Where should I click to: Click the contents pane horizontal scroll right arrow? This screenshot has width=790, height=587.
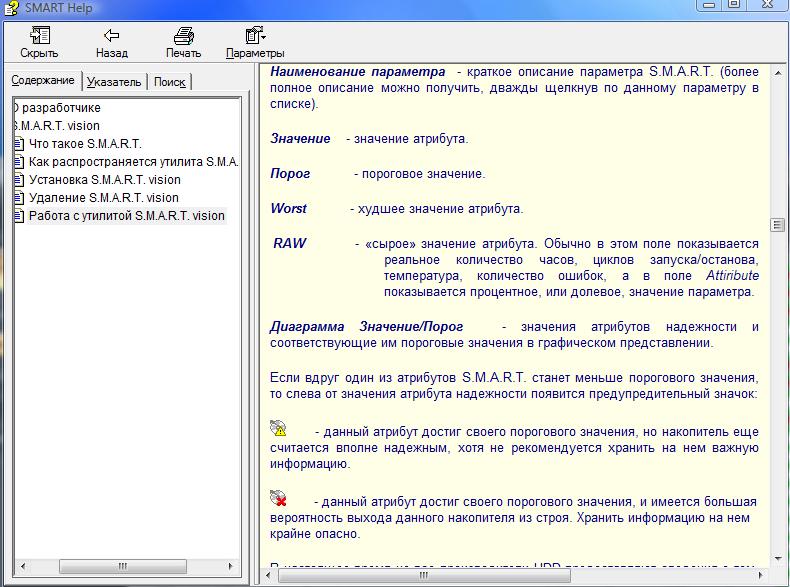click(x=230, y=566)
